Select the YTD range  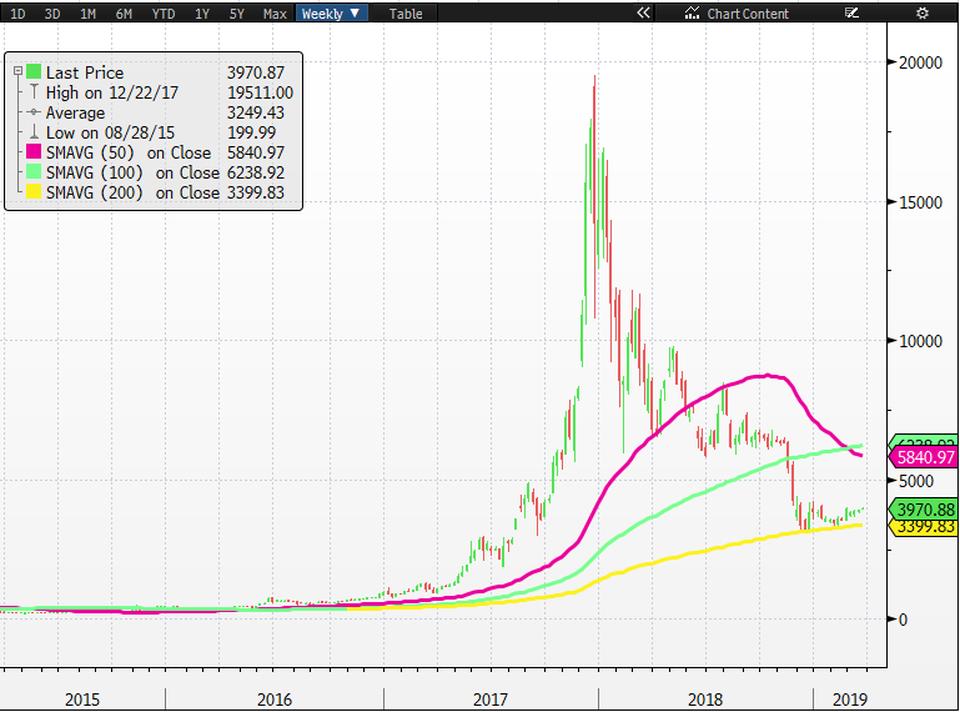(x=163, y=13)
